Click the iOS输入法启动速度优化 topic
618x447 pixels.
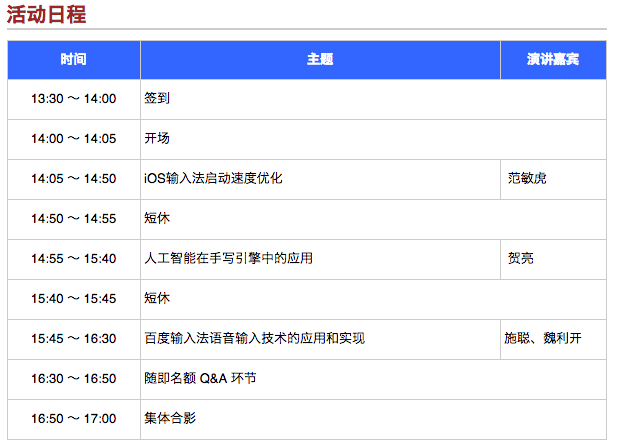[x=213, y=179]
